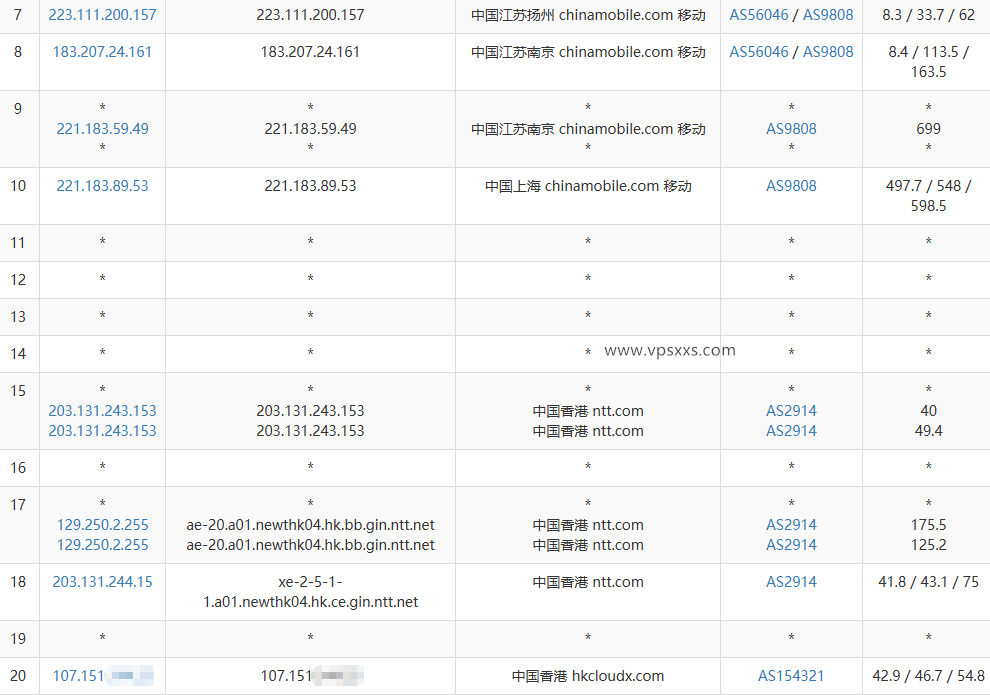Open 129.250.2.255 link on the 125.2 line
990x695 pixels.
[102, 545]
